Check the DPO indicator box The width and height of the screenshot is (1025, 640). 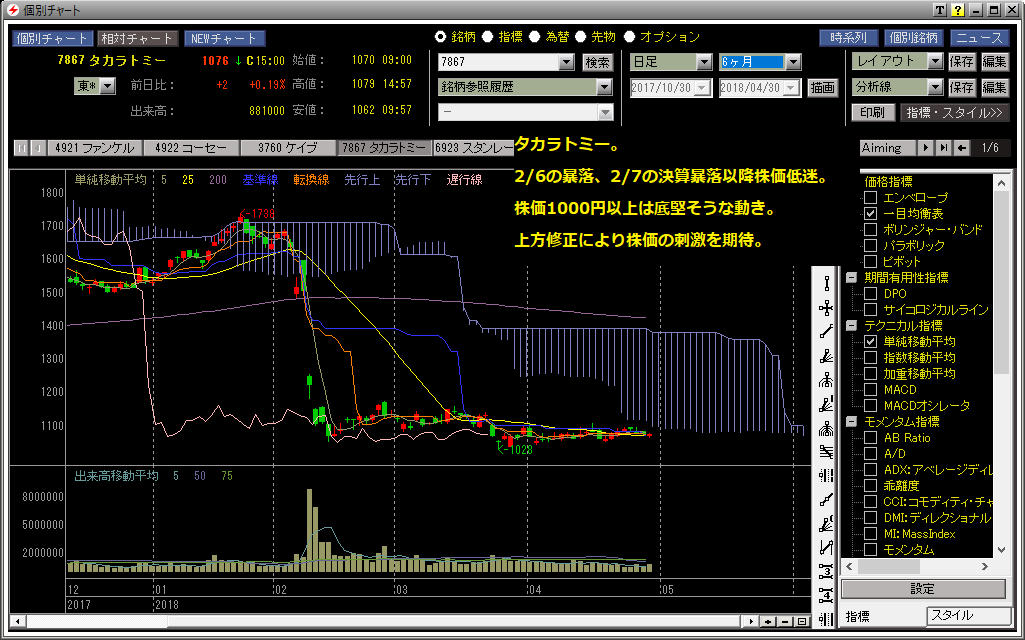[x=870, y=294]
